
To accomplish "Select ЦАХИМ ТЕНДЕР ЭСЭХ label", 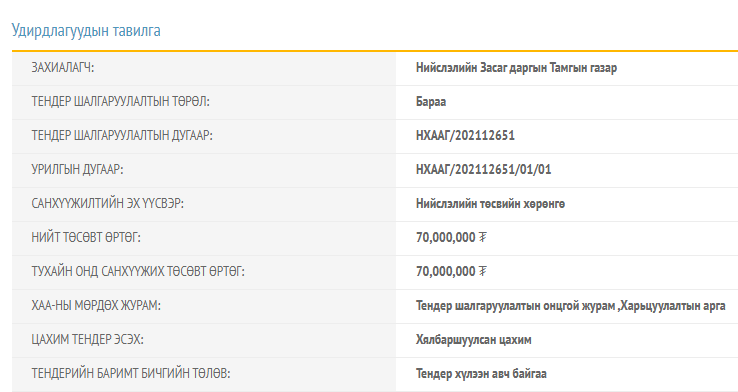I will pyautogui.click(x=88, y=339).
